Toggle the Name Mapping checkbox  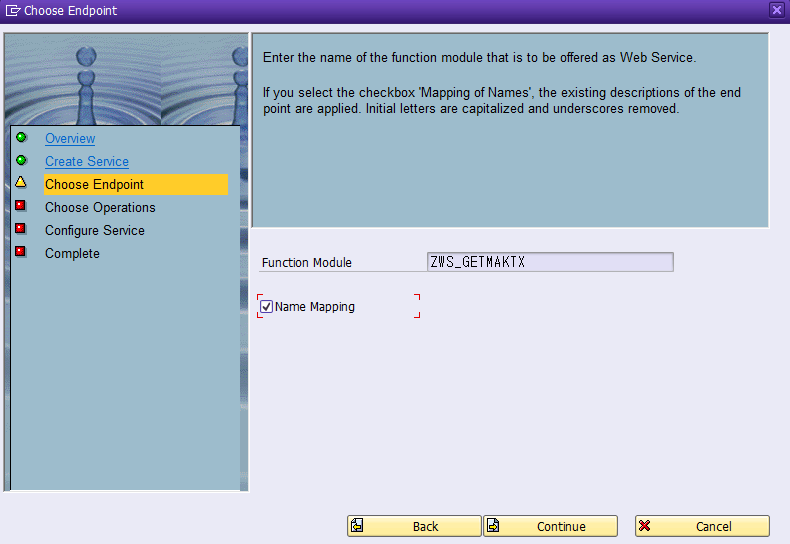point(266,307)
